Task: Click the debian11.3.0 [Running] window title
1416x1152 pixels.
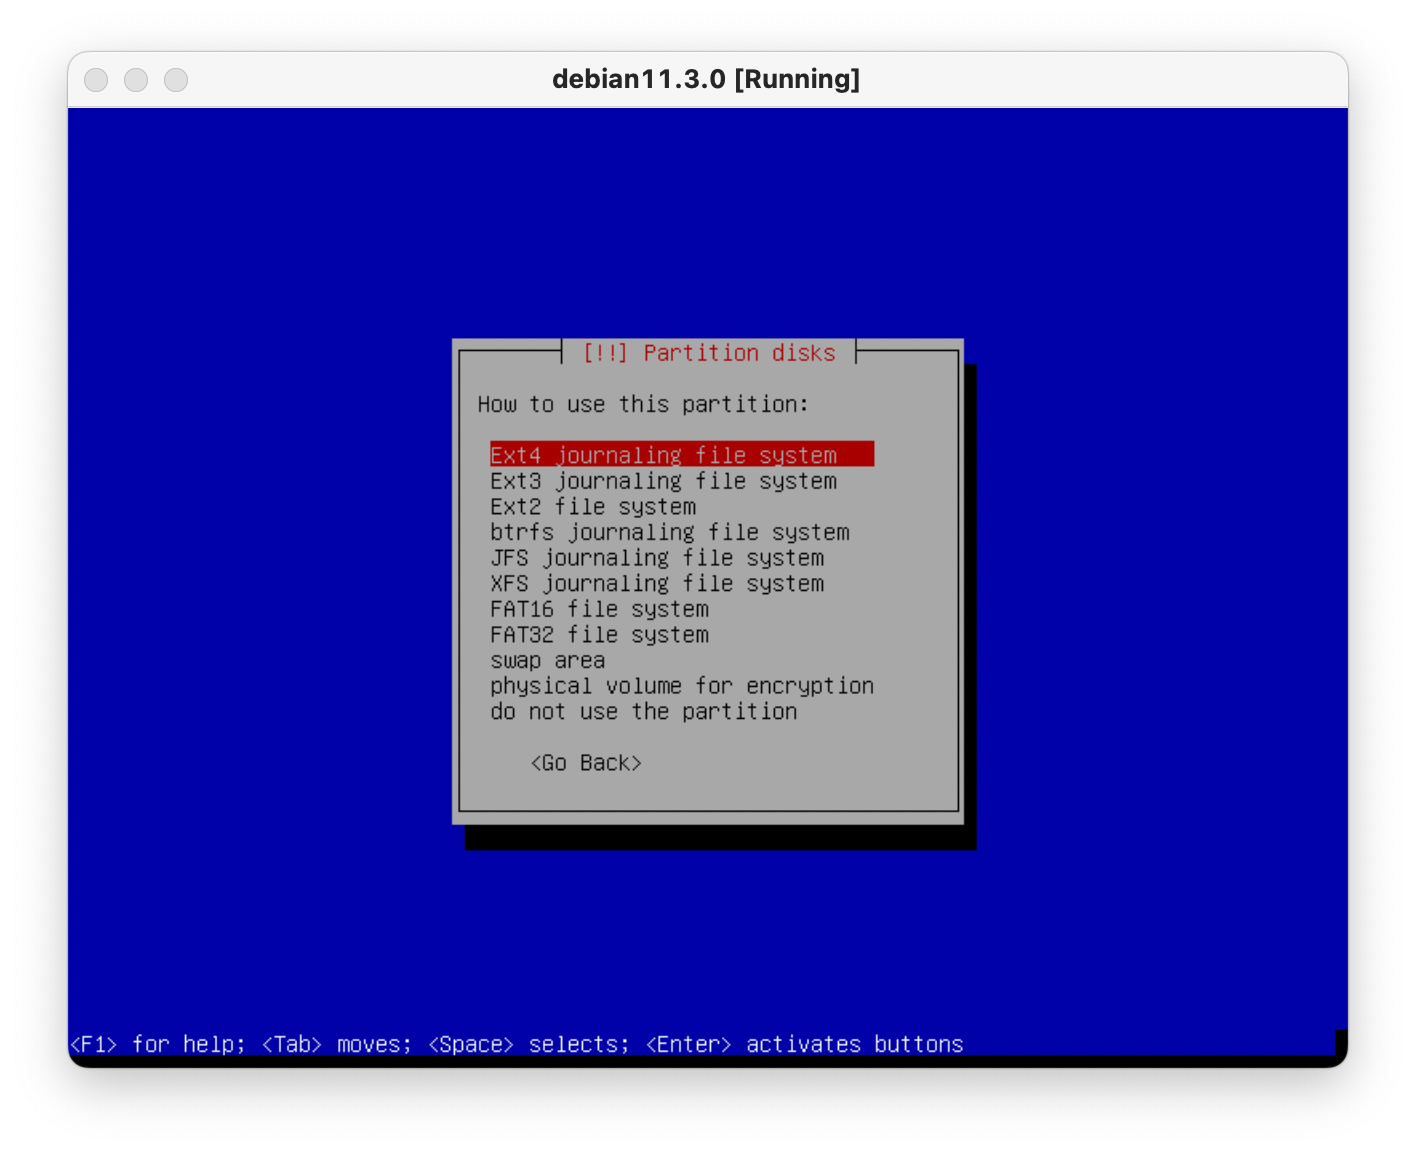Action: (x=706, y=79)
